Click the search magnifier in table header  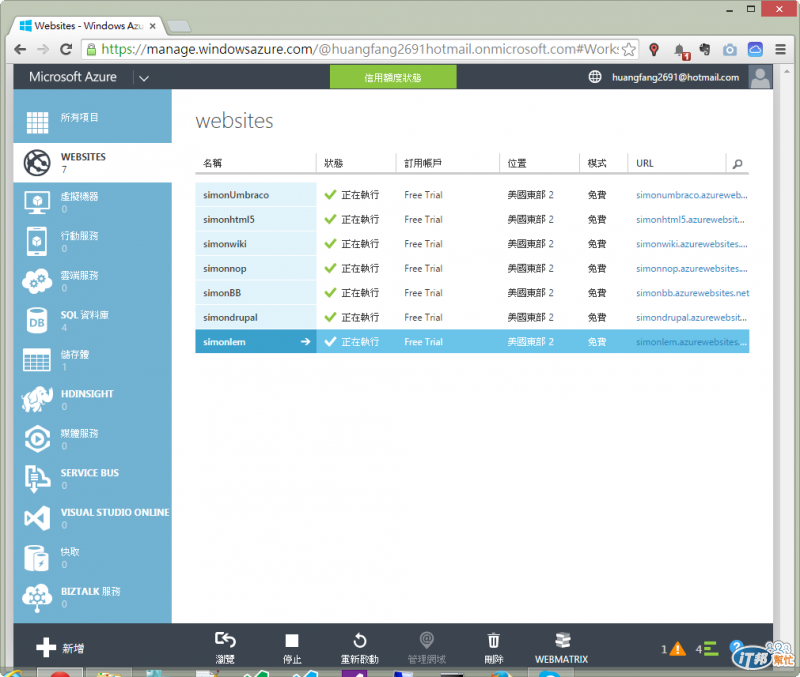point(737,164)
